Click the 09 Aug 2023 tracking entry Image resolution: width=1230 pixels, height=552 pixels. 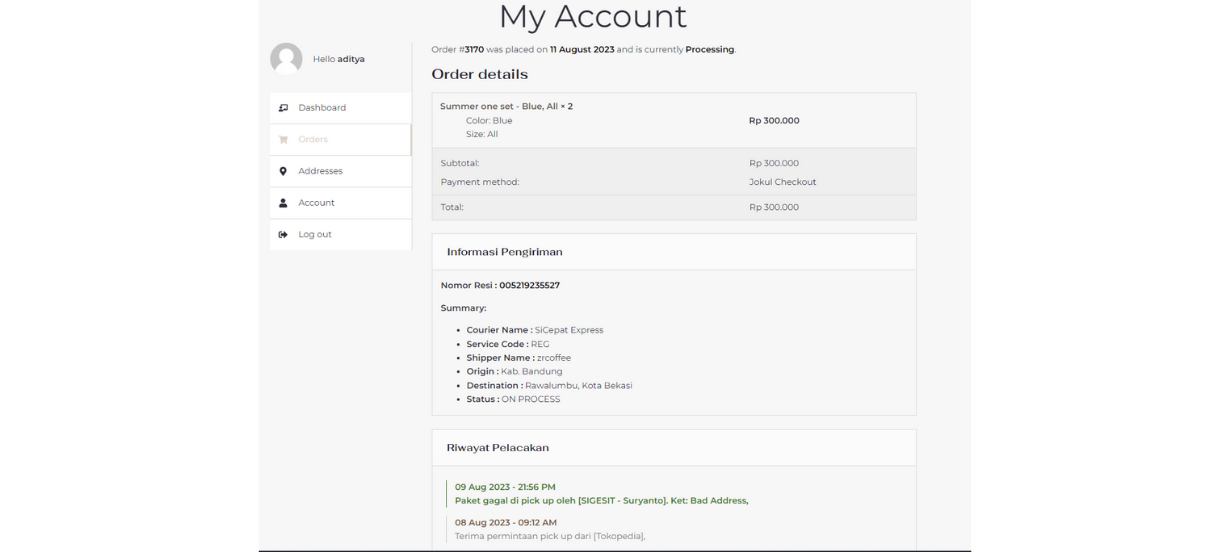pos(600,494)
